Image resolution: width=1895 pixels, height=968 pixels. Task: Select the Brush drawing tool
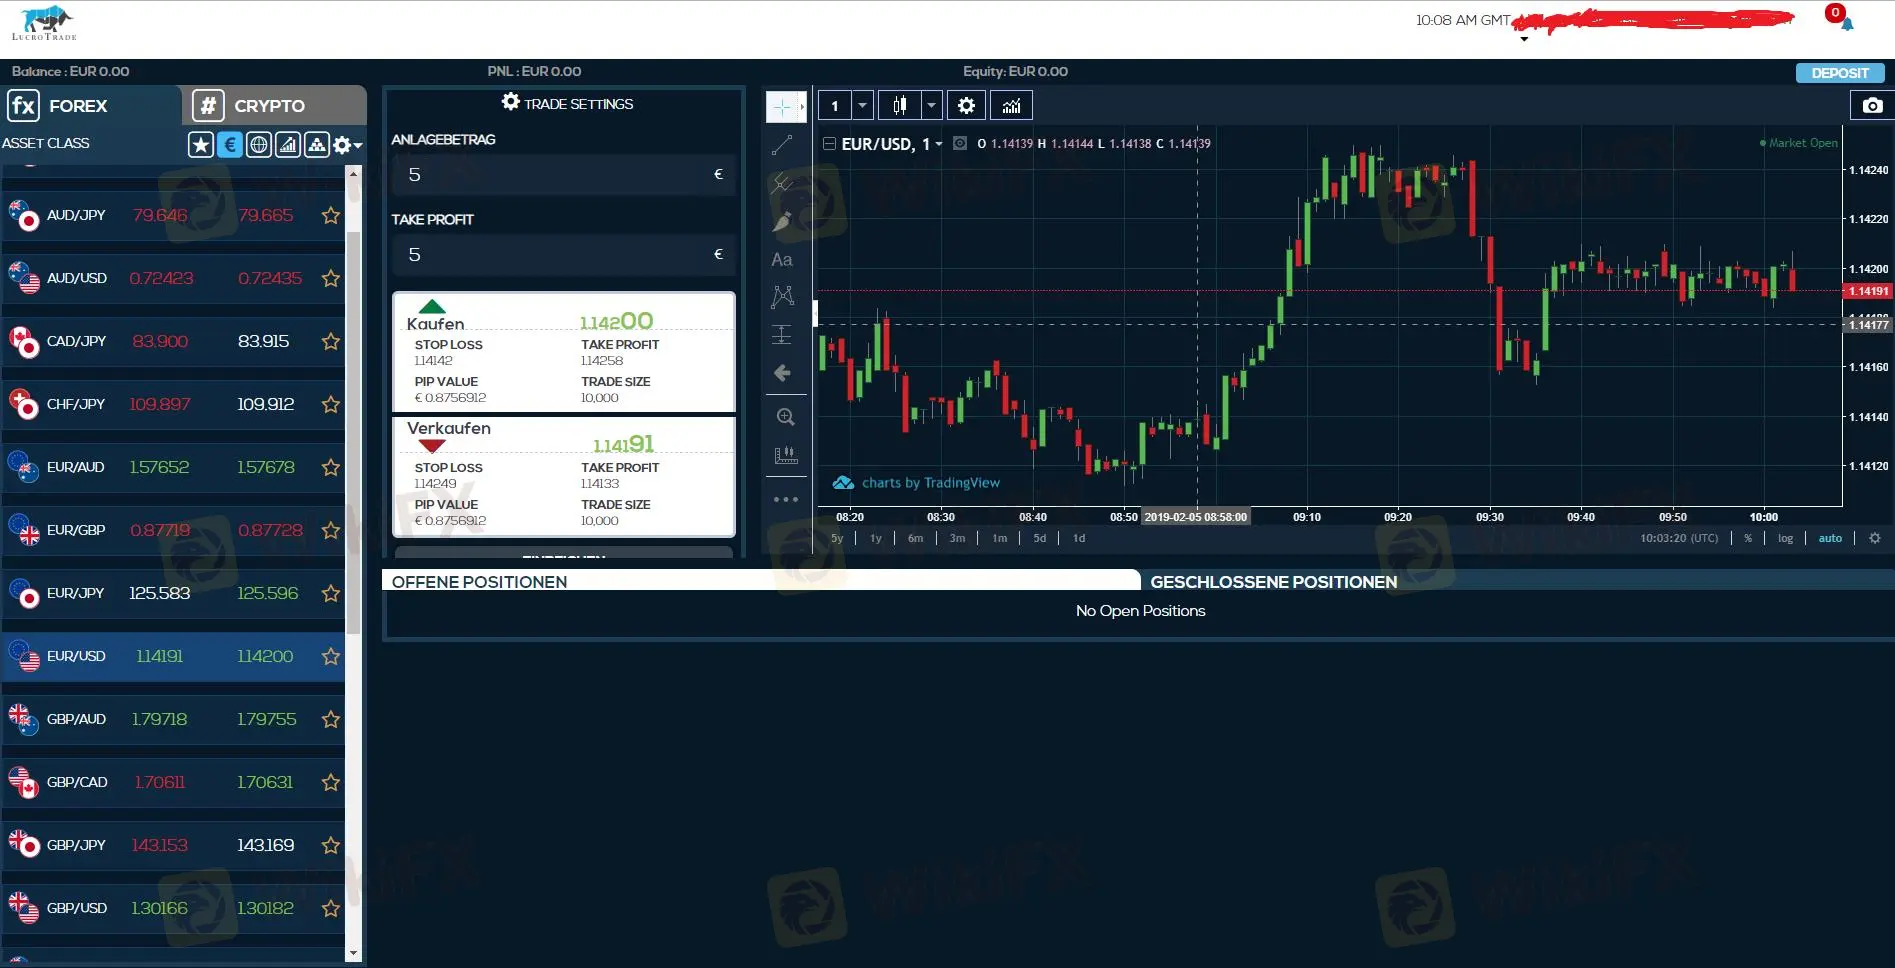[x=784, y=220]
